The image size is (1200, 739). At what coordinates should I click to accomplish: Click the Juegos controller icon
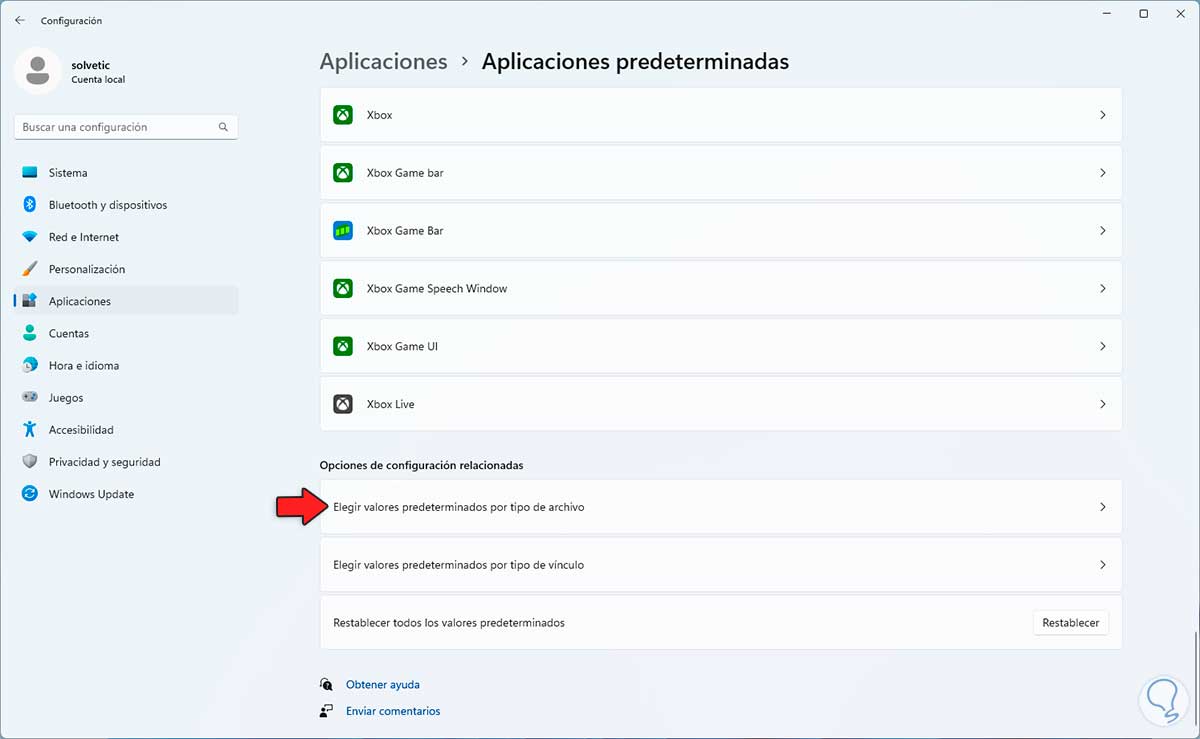tap(30, 397)
